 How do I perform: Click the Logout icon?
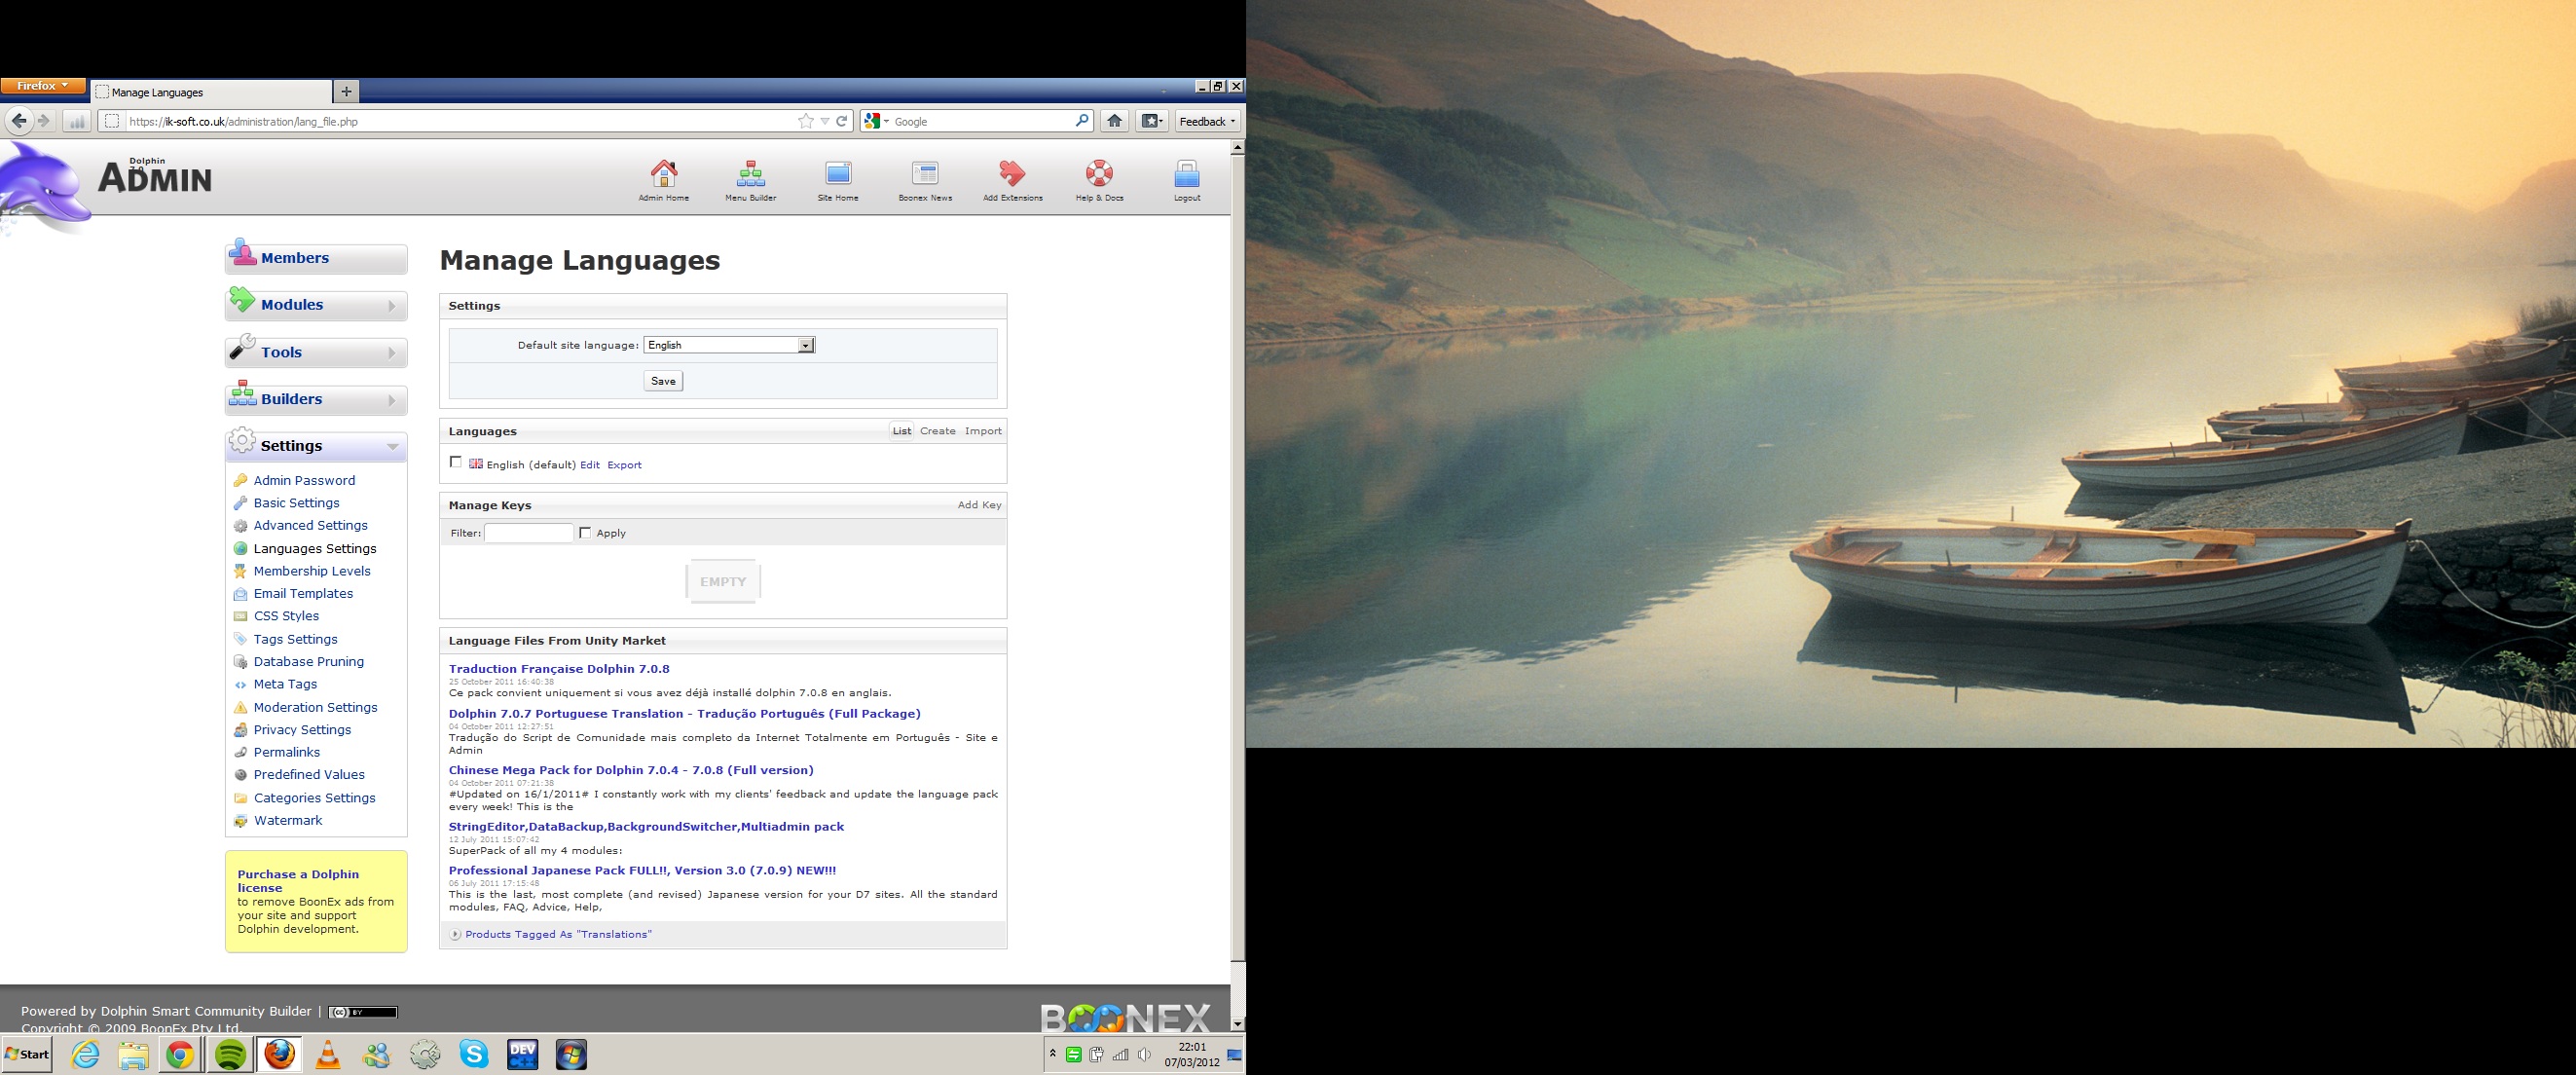coord(1186,175)
